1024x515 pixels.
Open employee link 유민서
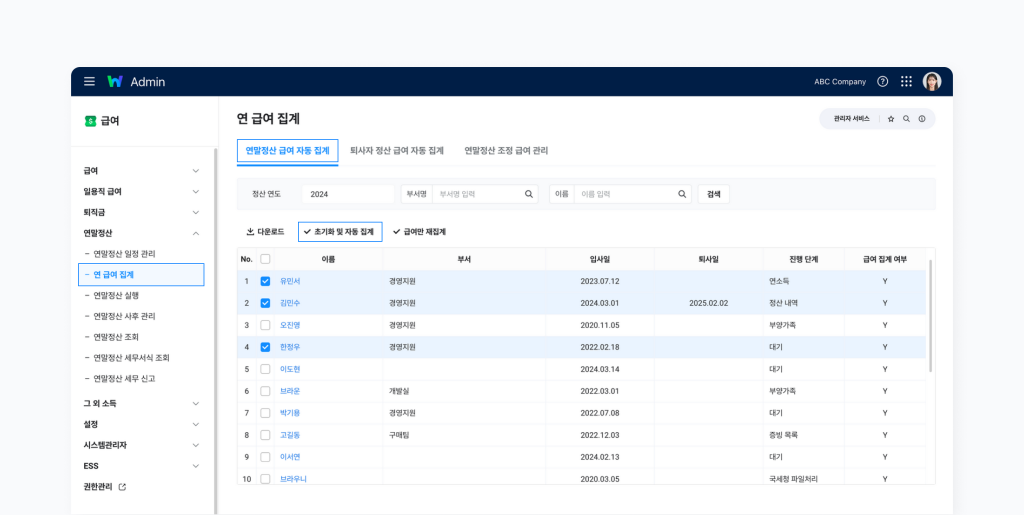(x=290, y=281)
